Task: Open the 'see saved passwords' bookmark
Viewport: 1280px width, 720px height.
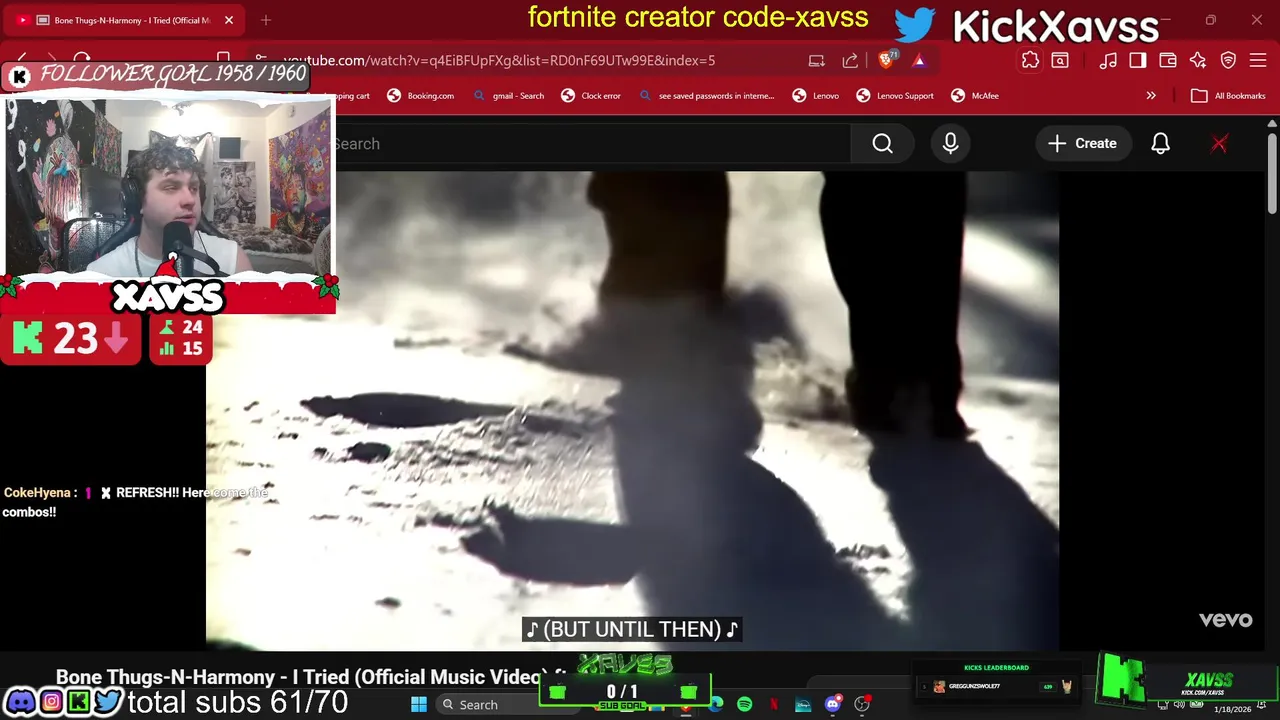Action: [x=706, y=96]
